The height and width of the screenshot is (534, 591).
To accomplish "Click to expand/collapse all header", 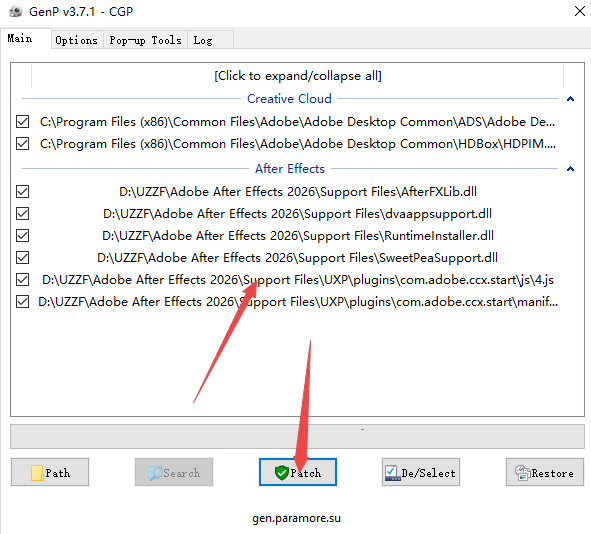I will tap(298, 76).
